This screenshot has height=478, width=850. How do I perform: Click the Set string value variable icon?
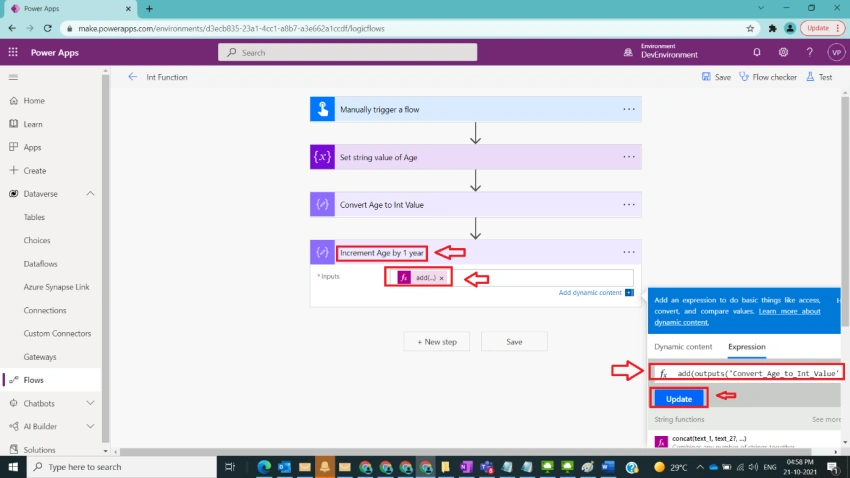[x=322, y=157]
